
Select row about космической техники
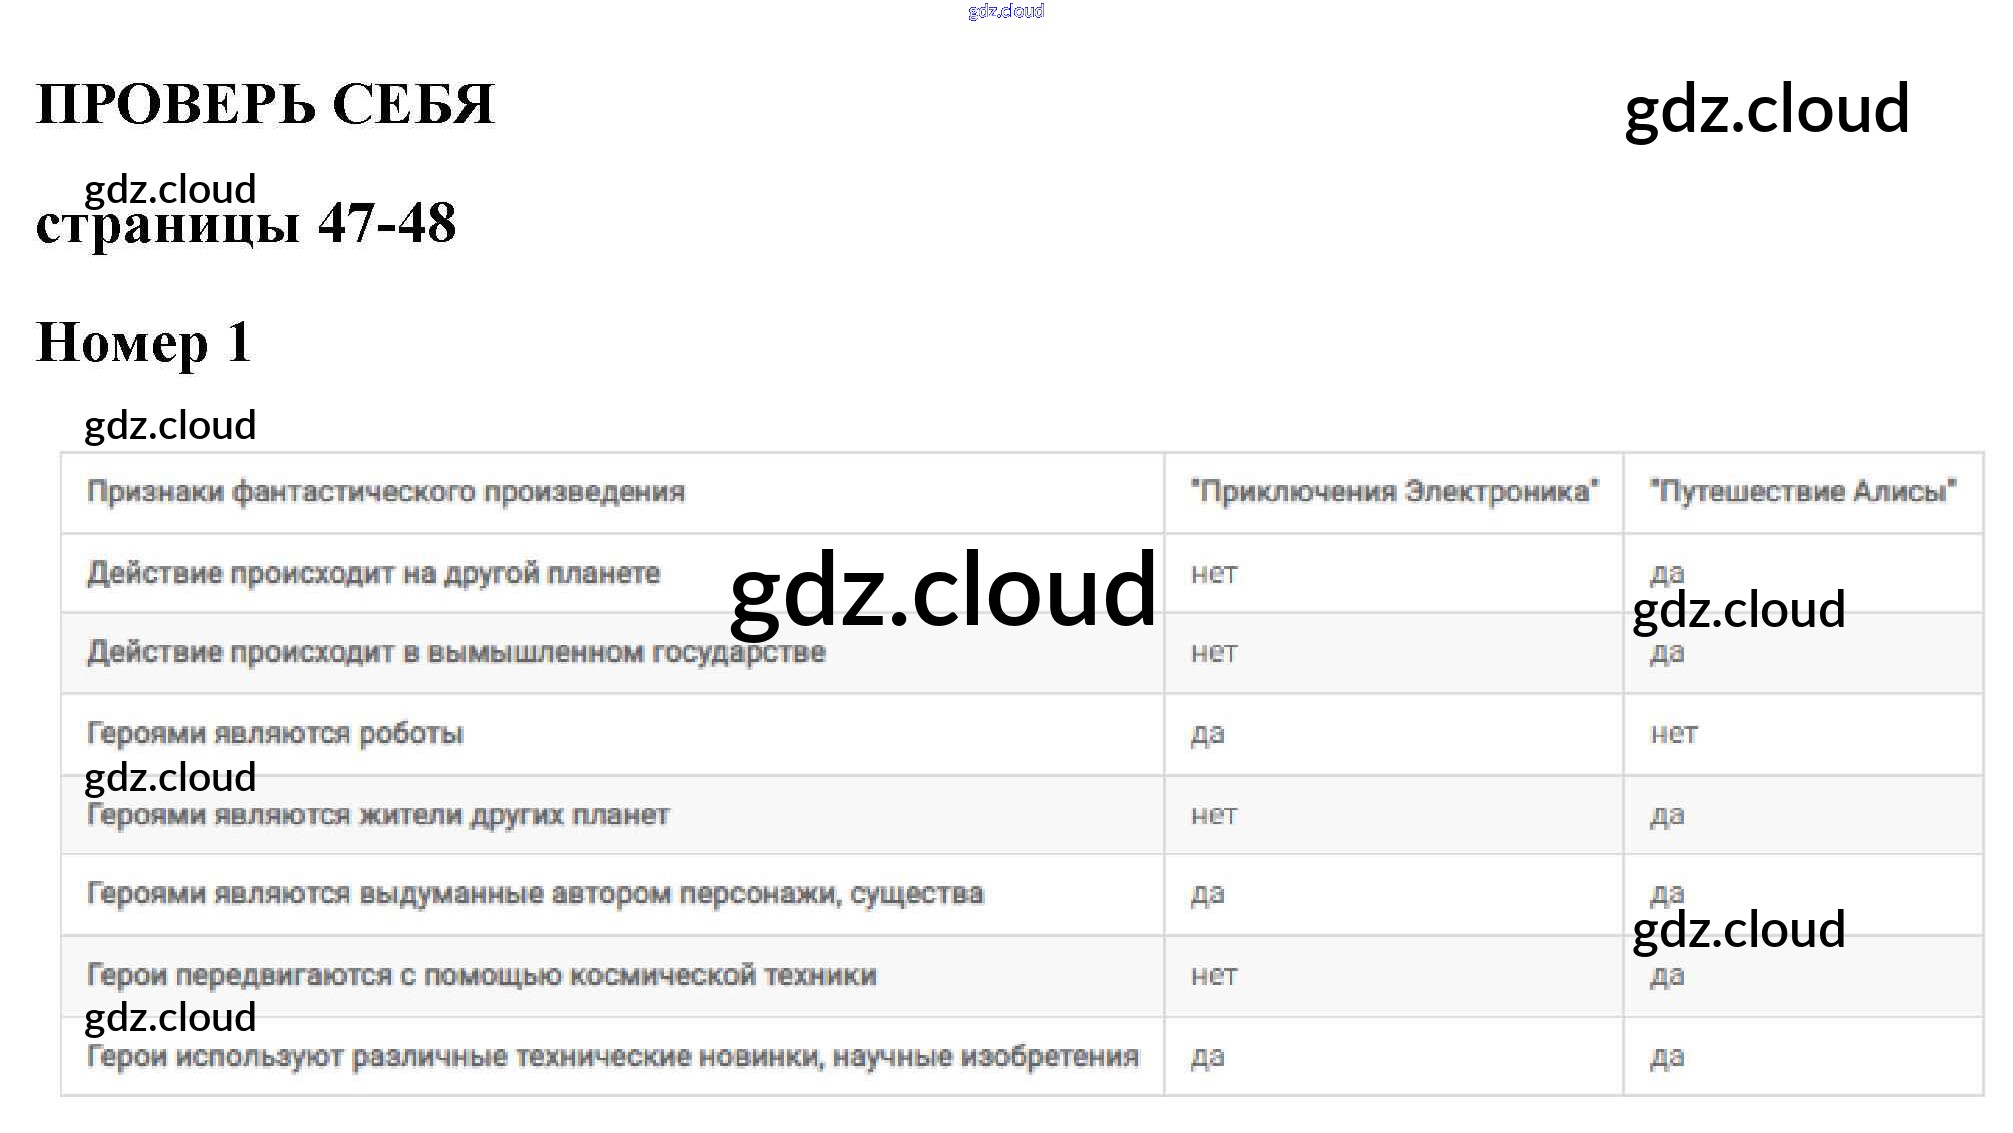point(481,975)
